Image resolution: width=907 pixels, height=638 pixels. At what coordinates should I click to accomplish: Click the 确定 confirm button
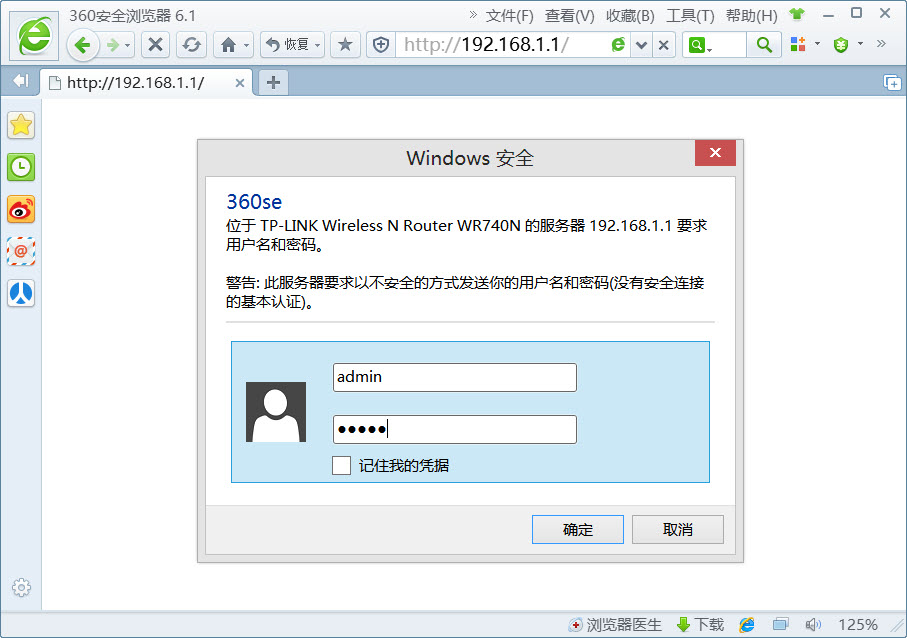tap(577, 530)
